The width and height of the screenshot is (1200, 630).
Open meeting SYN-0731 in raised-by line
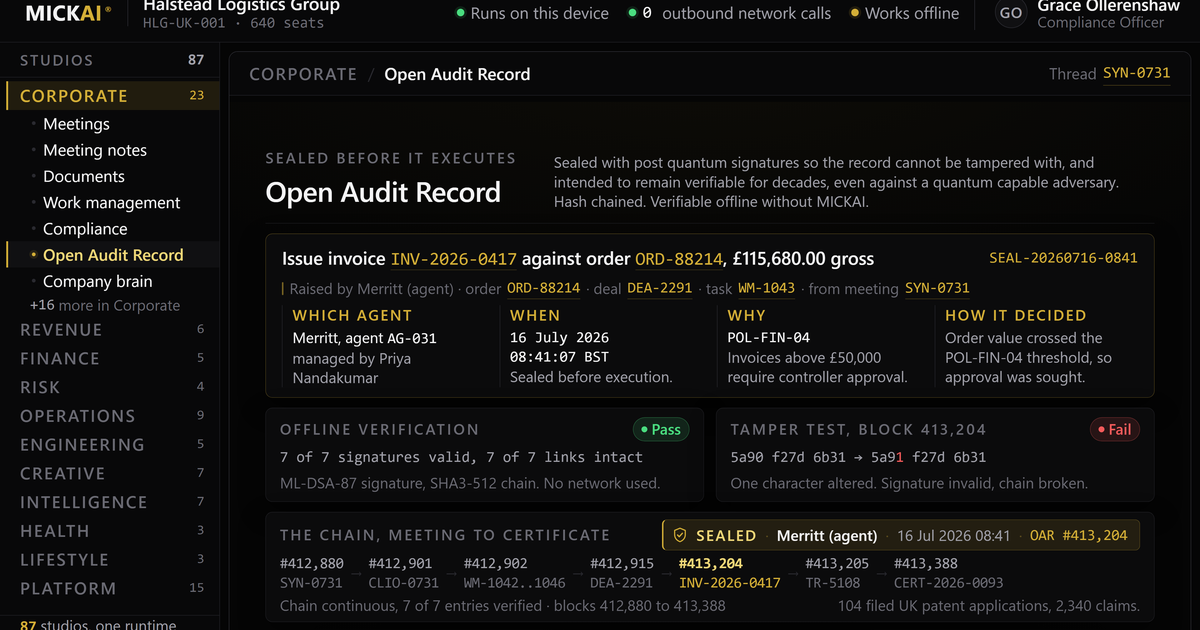pos(937,288)
